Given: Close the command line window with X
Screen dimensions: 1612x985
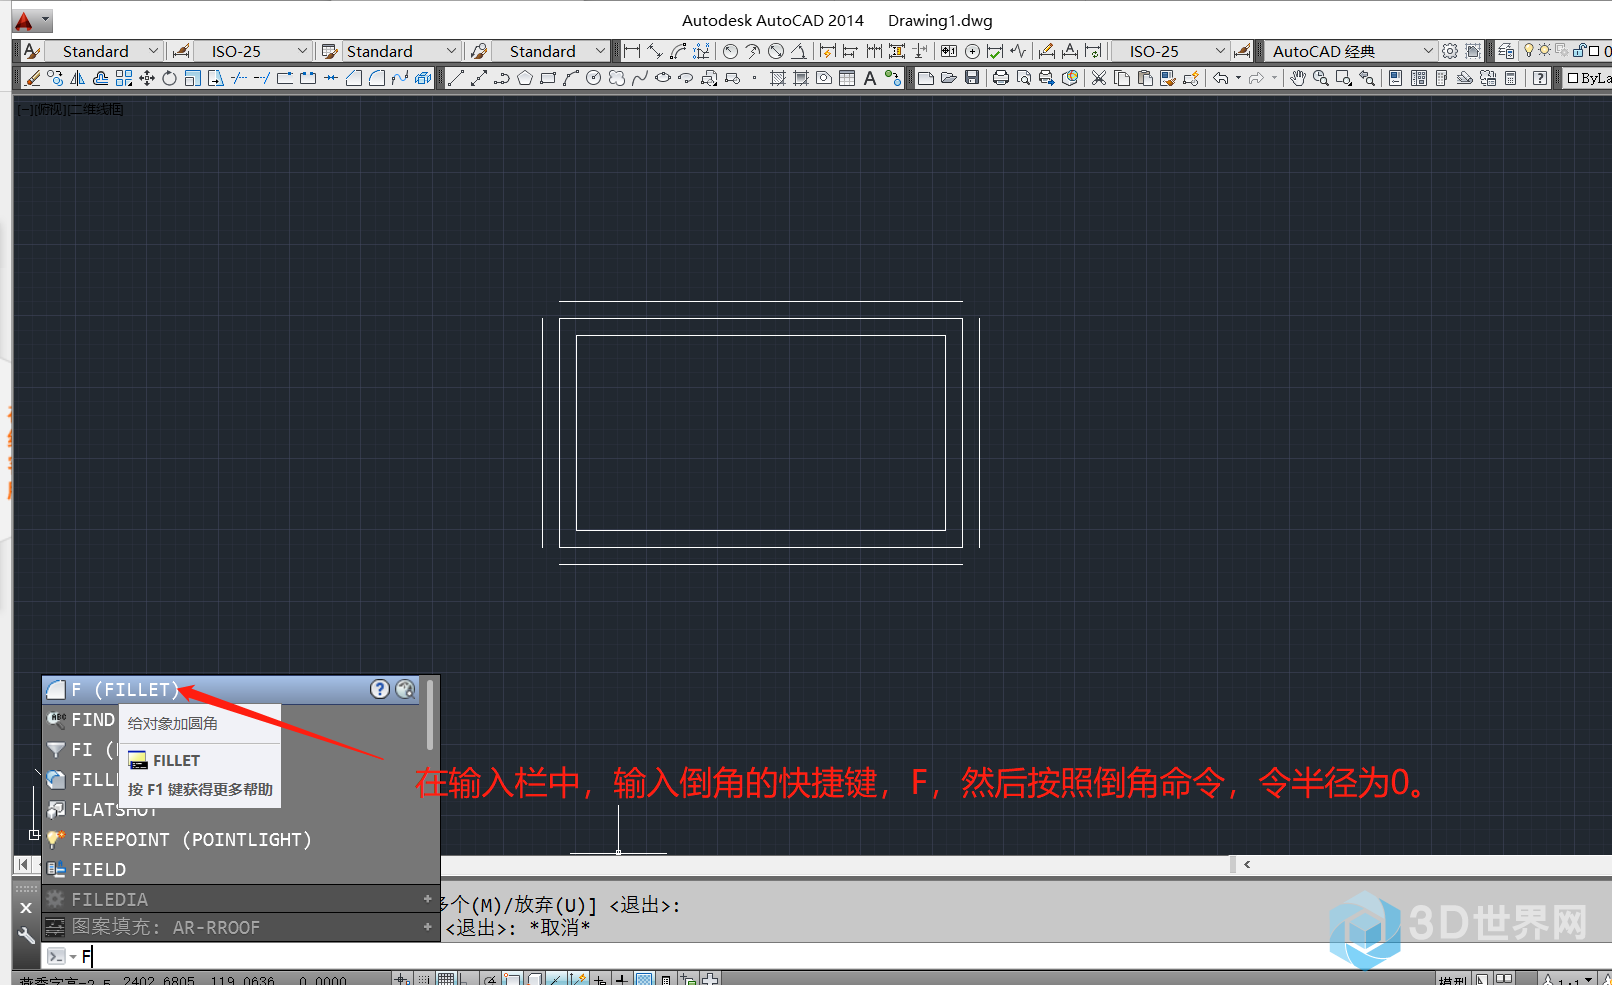Looking at the screenshot, I should coord(26,908).
